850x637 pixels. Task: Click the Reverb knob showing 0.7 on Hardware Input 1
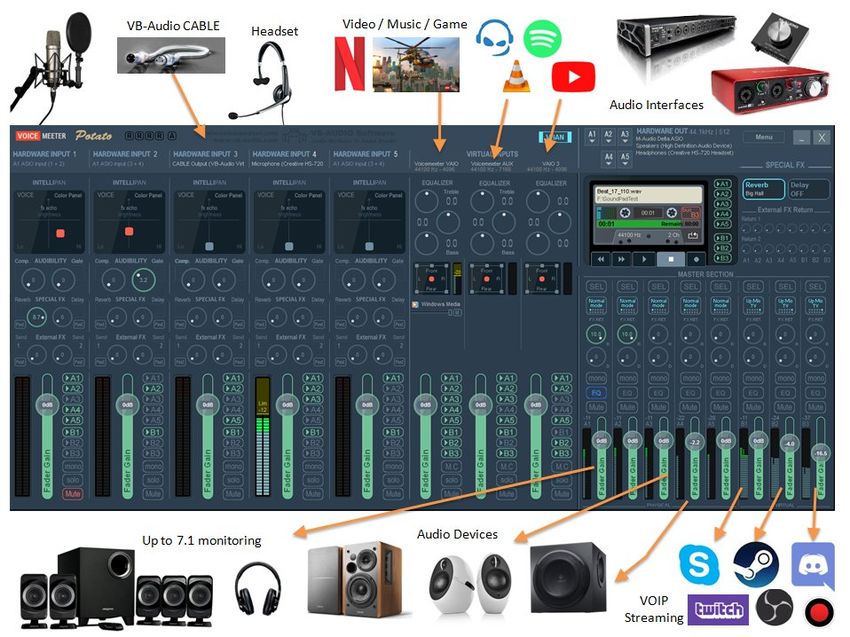[x=36, y=317]
